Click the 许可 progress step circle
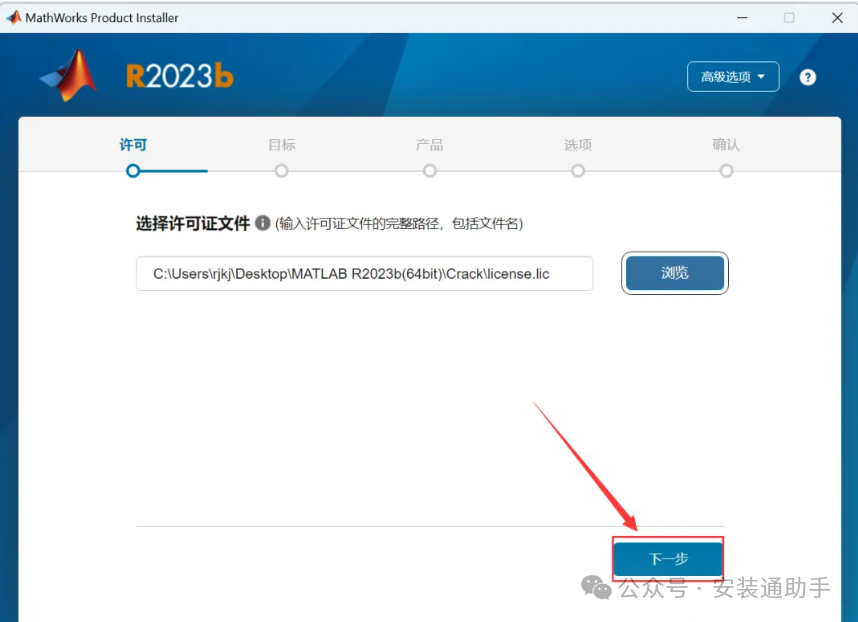This screenshot has height=622, width=858. [x=133, y=171]
